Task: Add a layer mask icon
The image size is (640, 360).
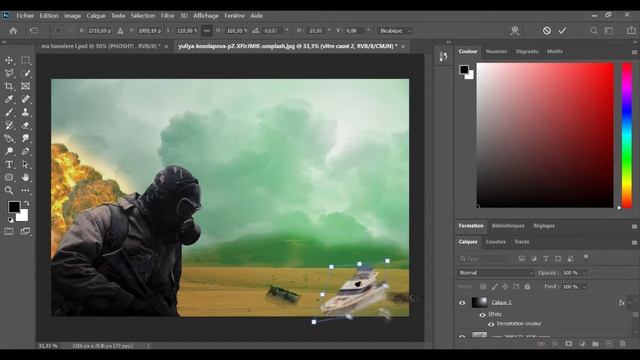Action: pos(569,344)
